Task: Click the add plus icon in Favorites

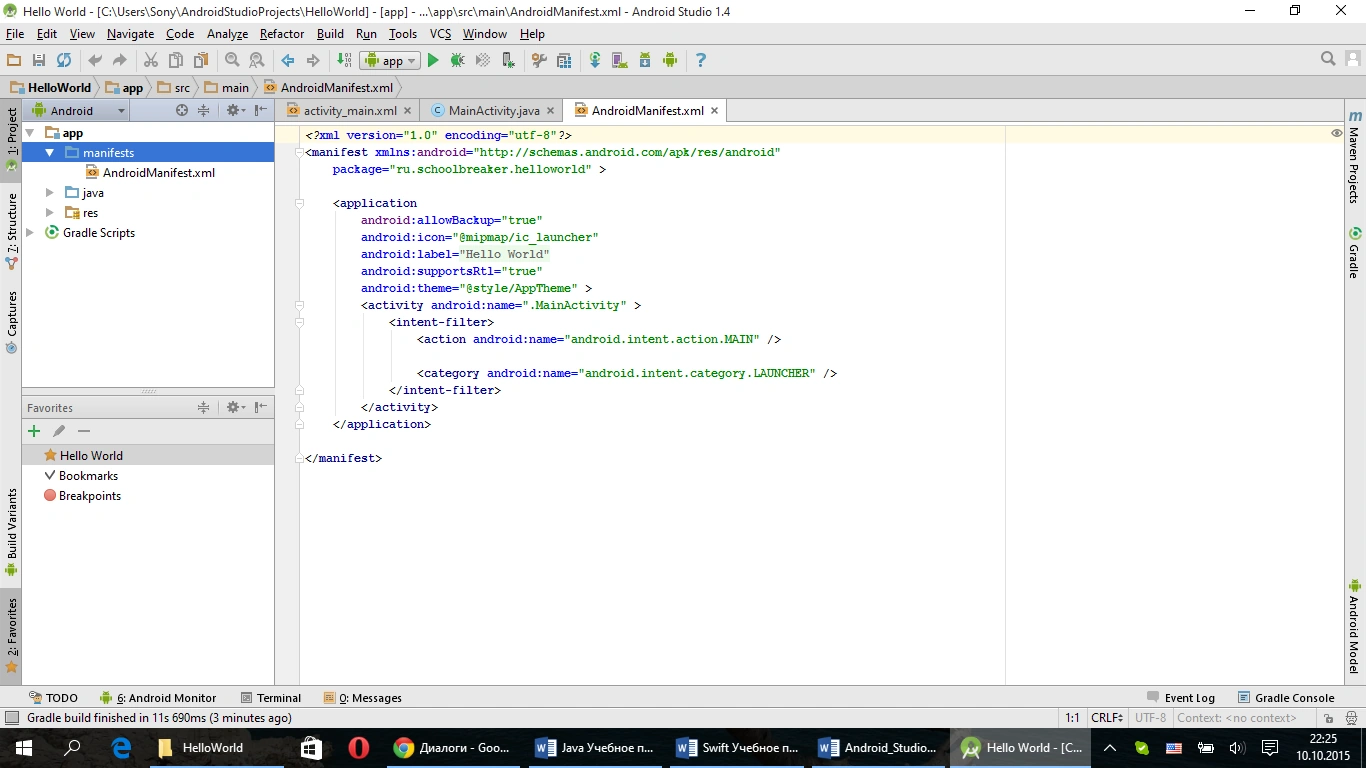Action: click(x=34, y=431)
